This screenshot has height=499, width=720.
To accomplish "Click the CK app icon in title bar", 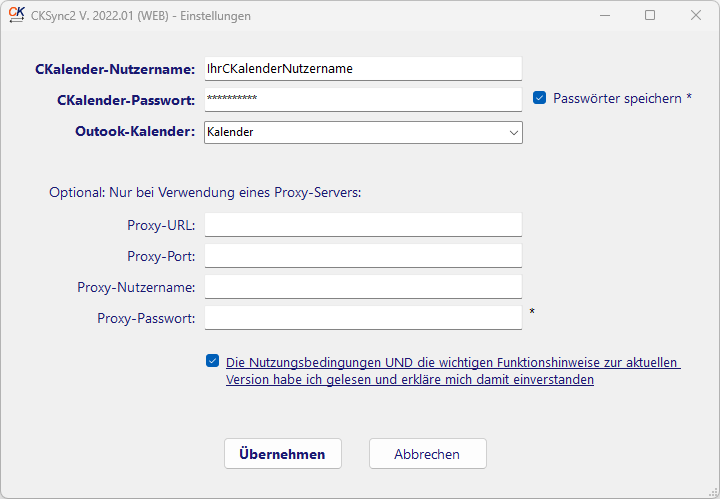I will point(16,15).
